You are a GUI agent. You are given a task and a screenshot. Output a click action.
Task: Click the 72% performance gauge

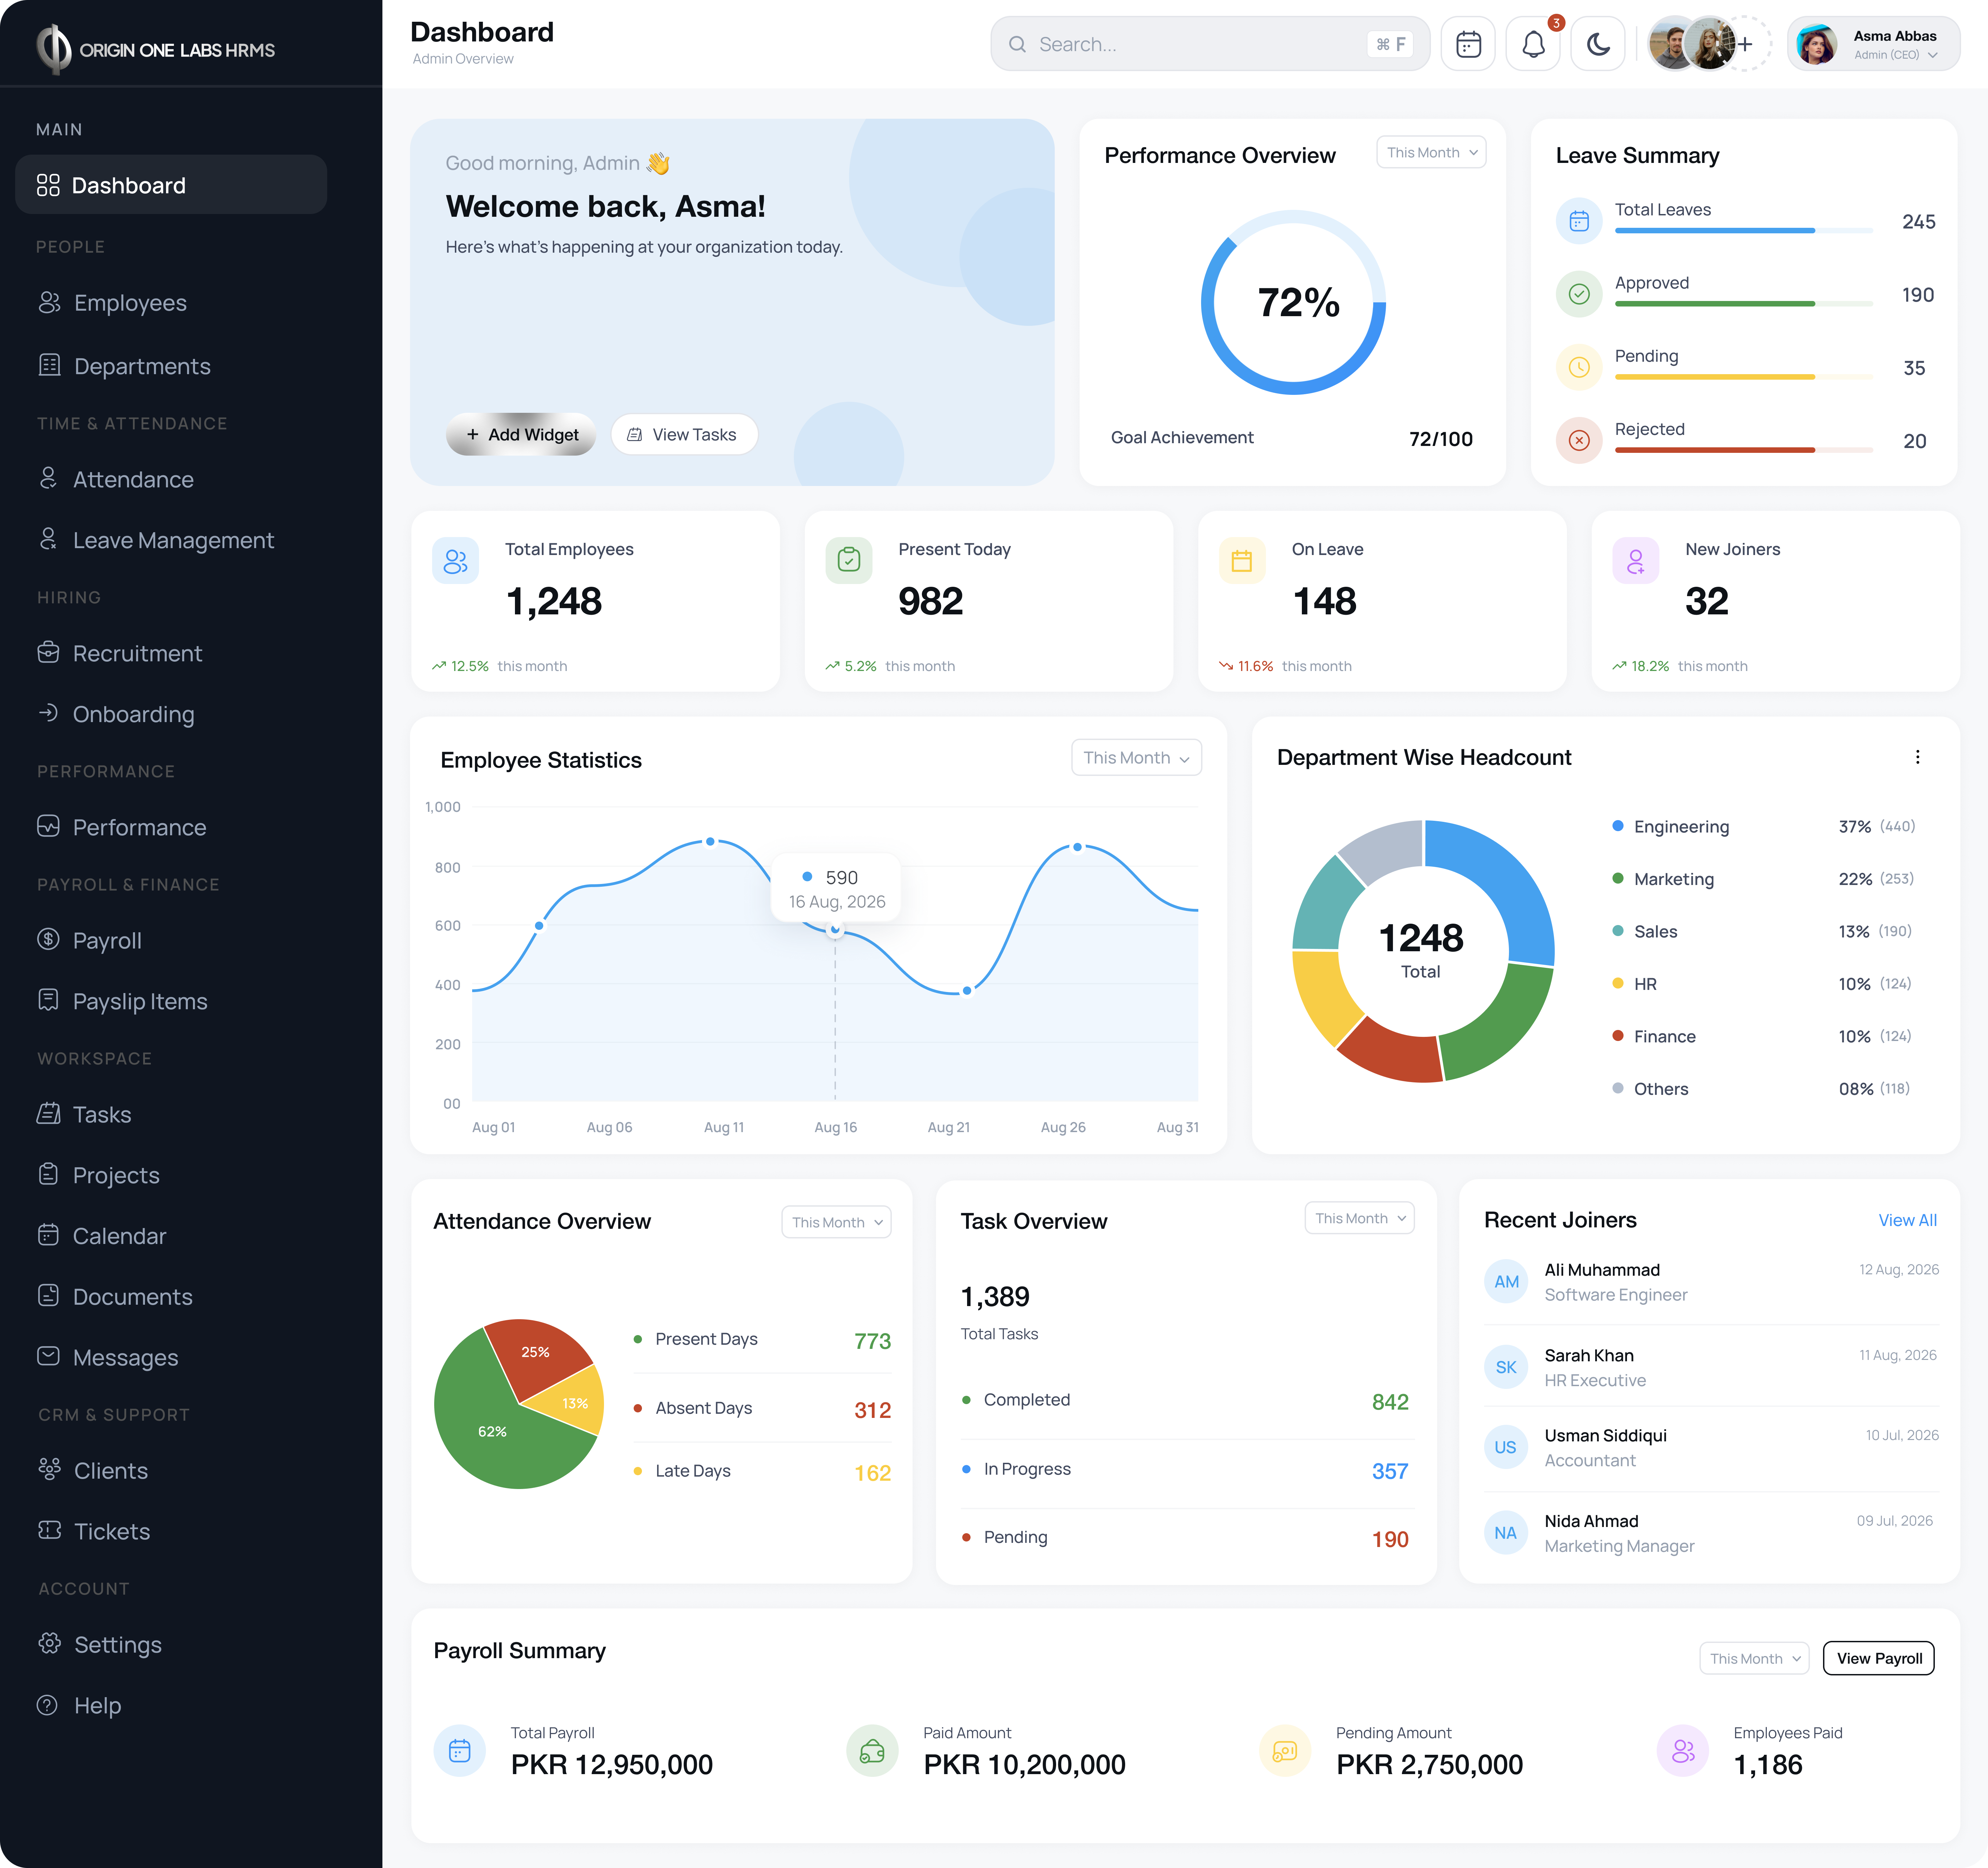(1293, 302)
